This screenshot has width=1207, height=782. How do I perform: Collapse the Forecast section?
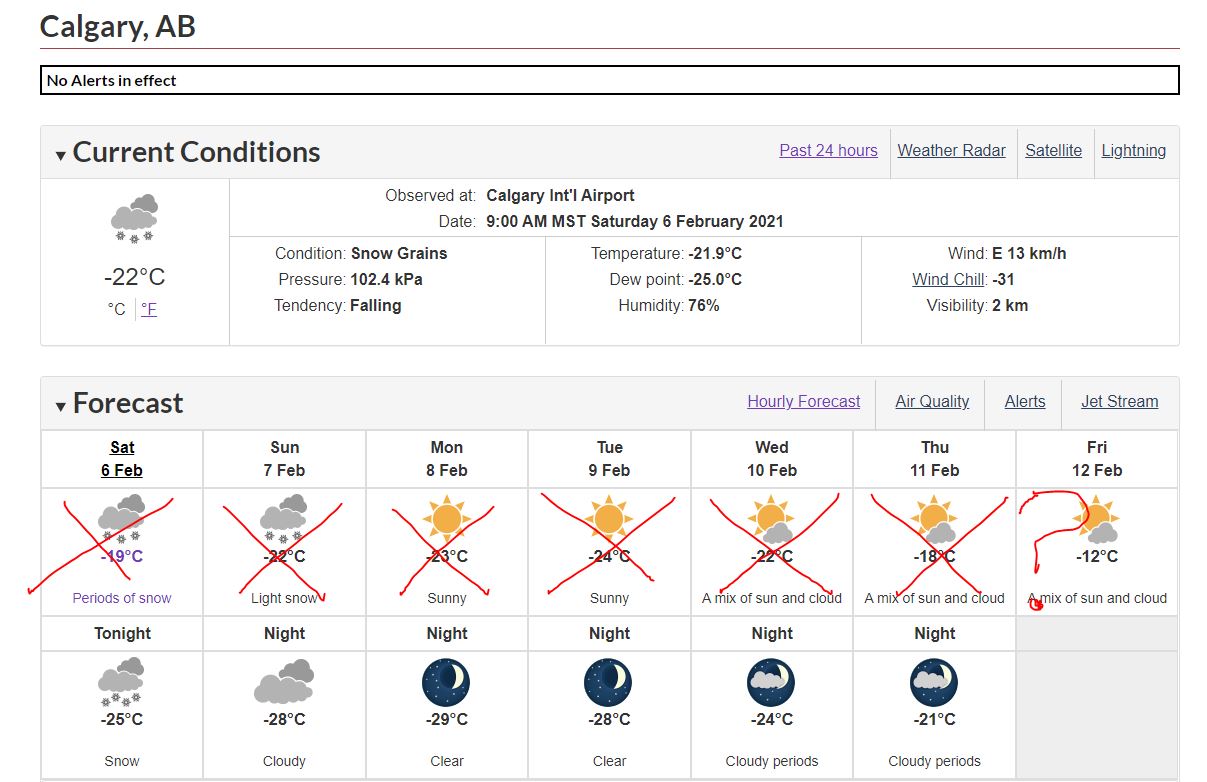(61, 406)
